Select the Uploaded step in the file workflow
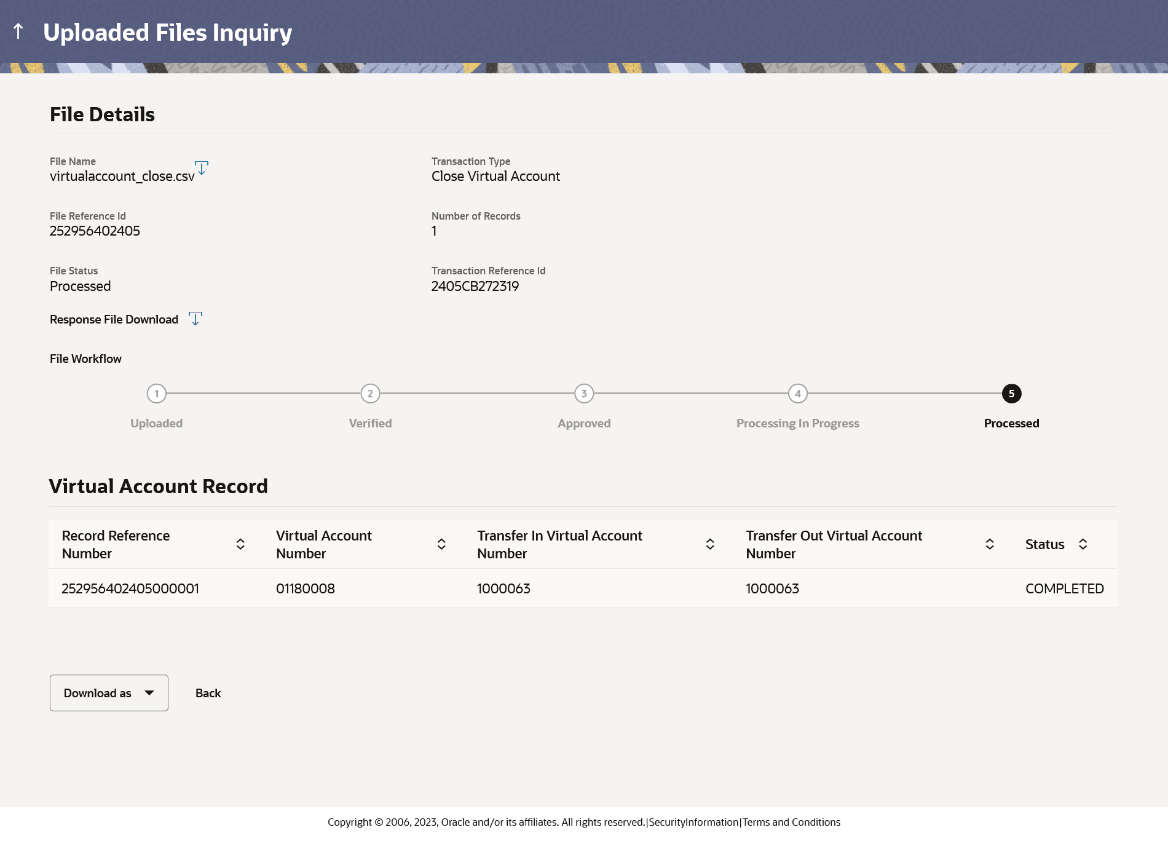This screenshot has width=1168, height=854. [156, 393]
